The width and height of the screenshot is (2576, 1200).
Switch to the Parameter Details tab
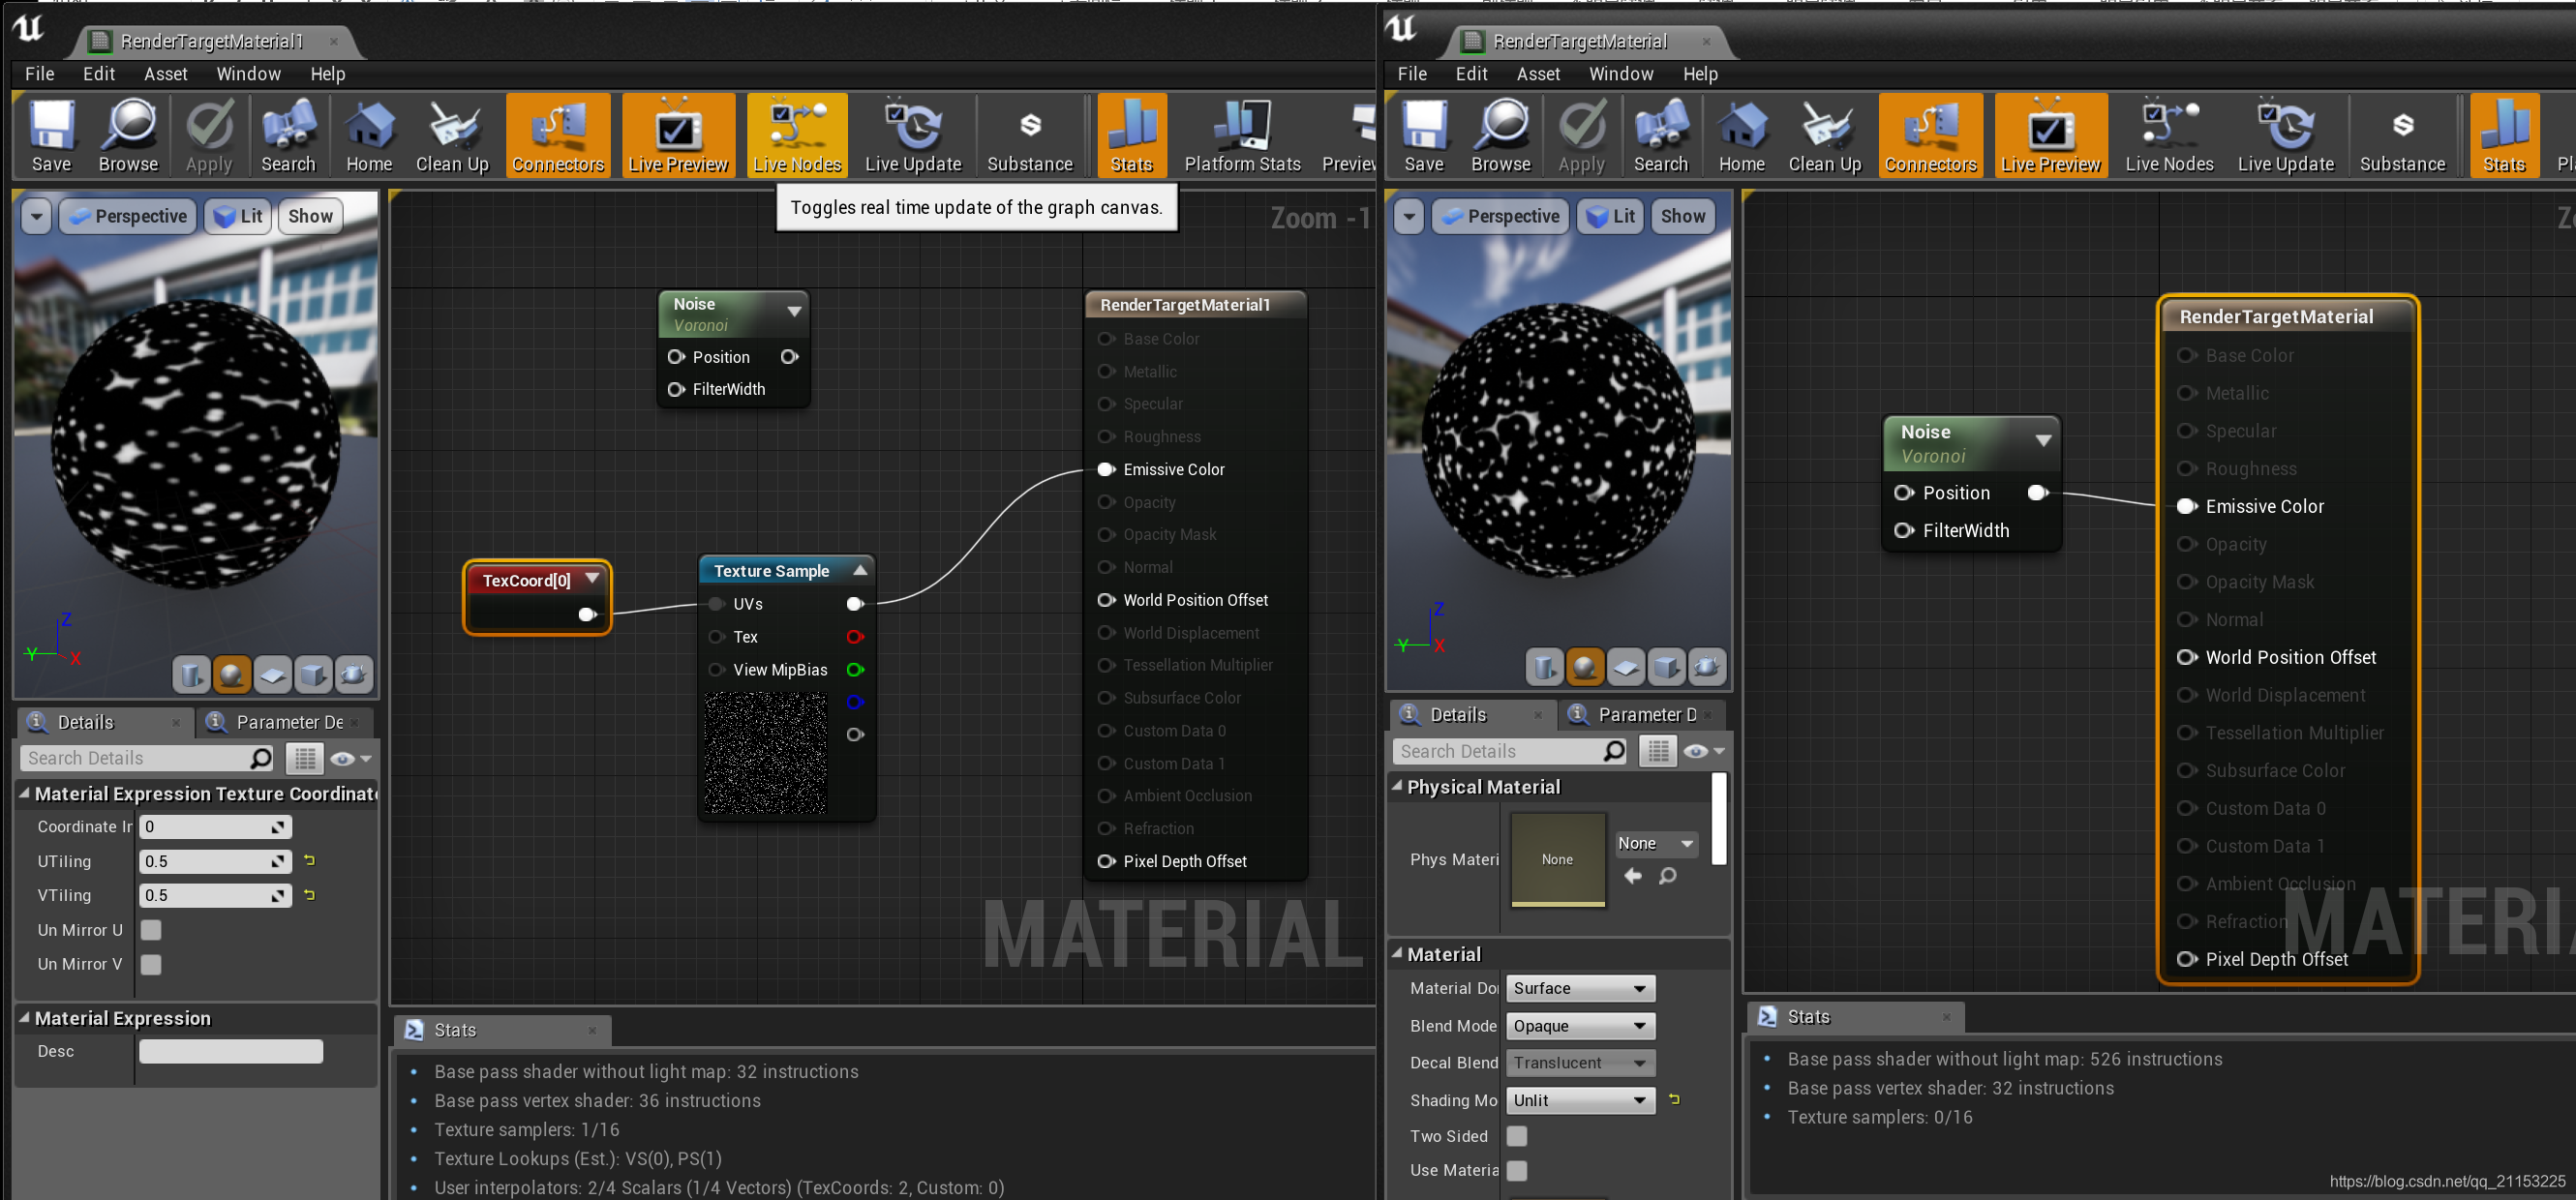287,722
